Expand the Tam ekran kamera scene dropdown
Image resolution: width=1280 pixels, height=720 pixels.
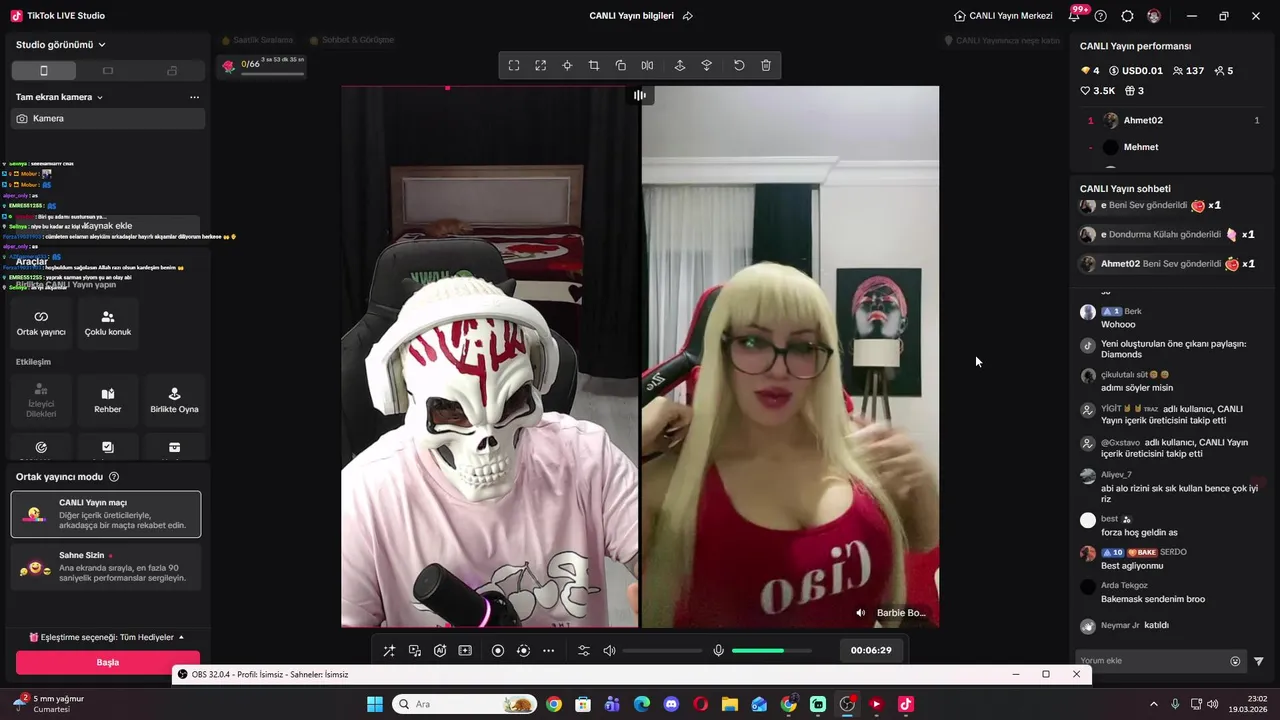tap(60, 97)
